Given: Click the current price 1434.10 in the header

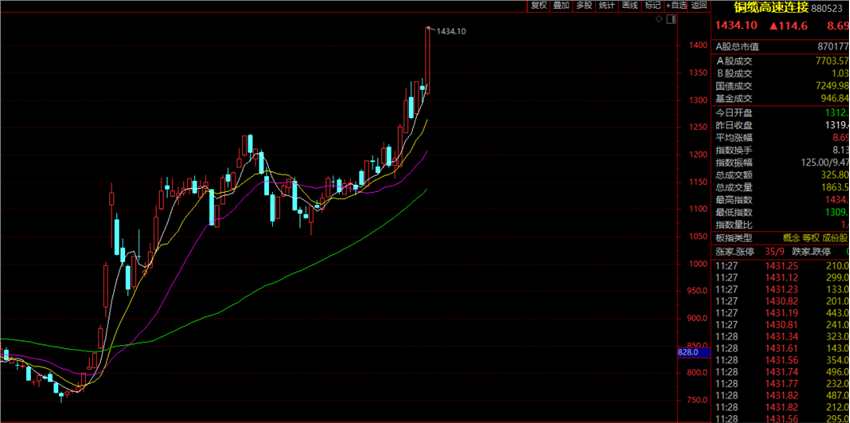Looking at the screenshot, I should pyautogui.click(x=736, y=25).
